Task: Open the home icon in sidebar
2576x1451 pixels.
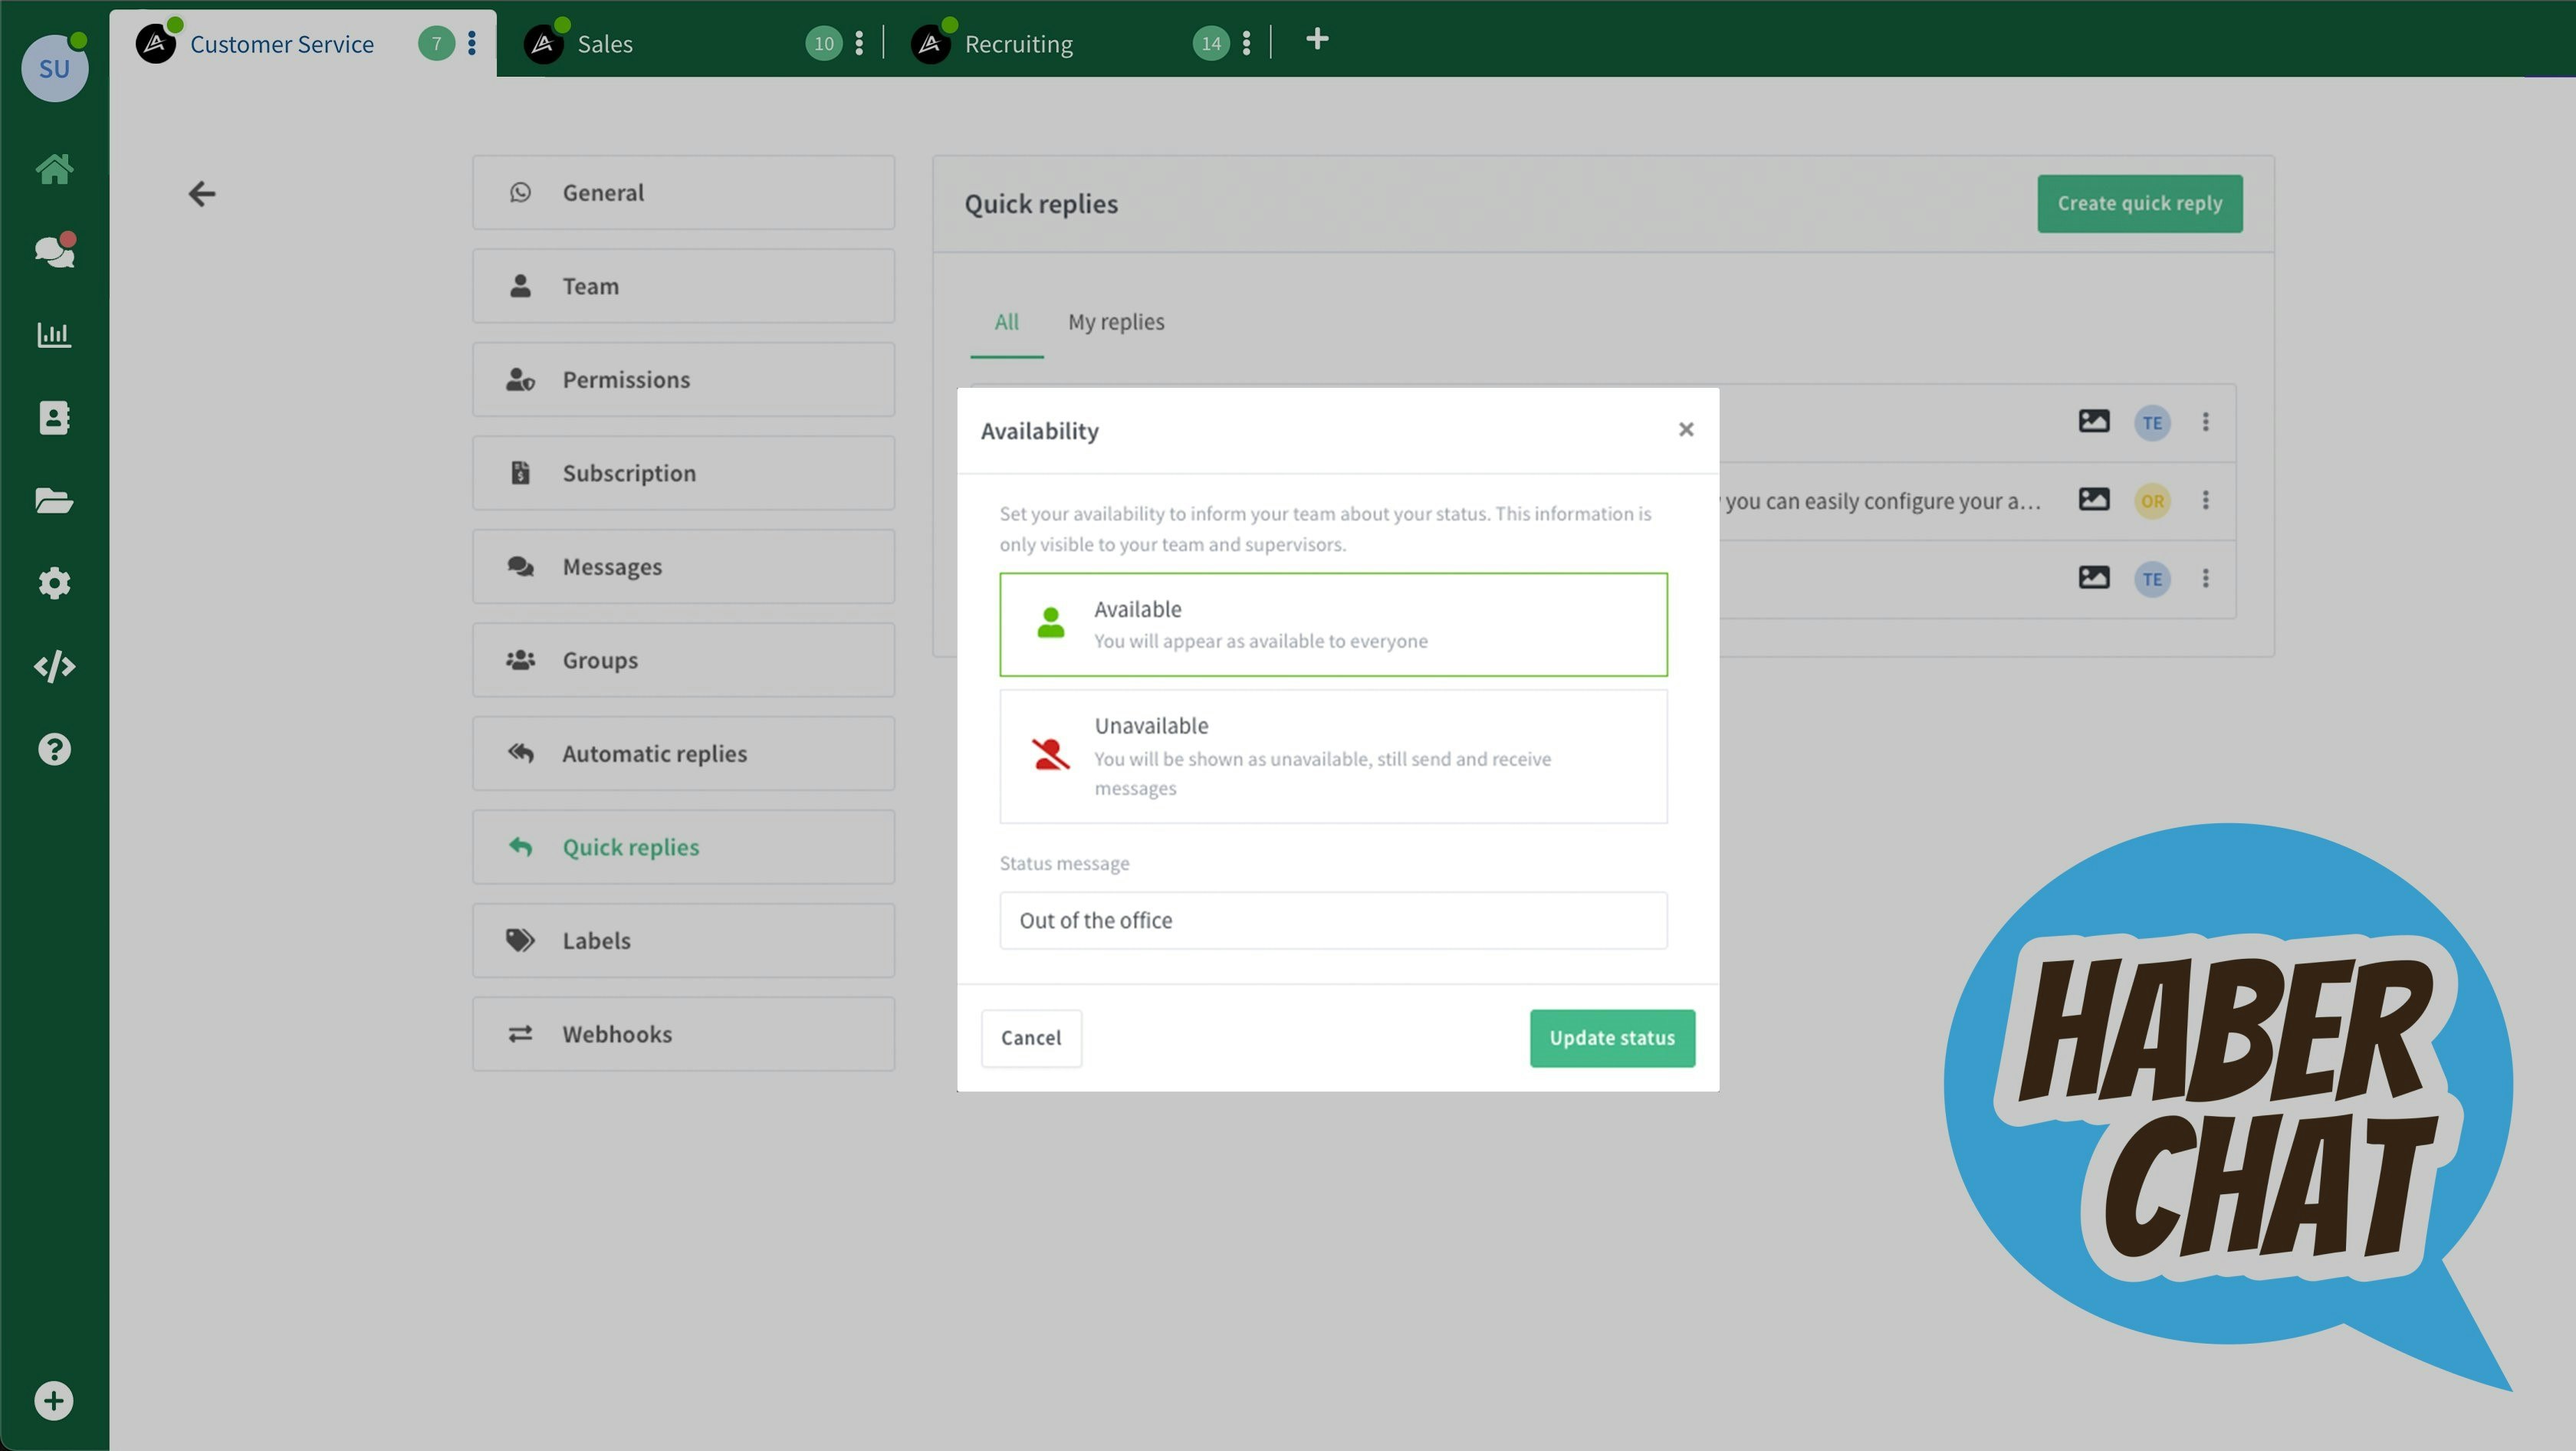Action: [54, 169]
